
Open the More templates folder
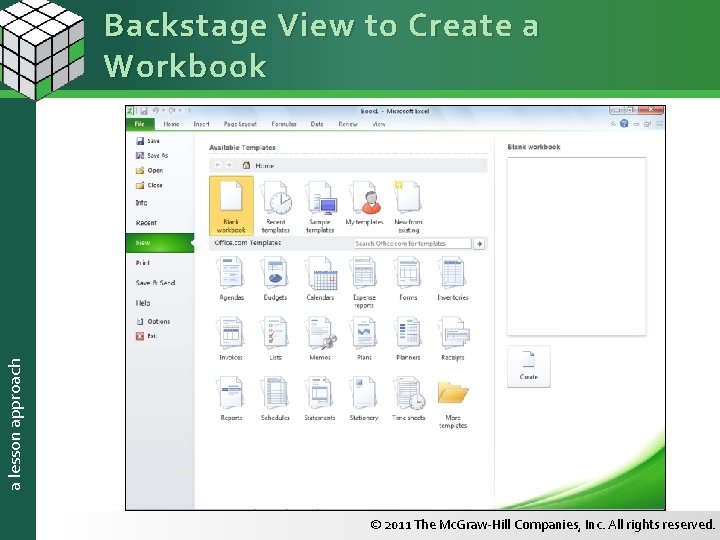tap(453, 403)
